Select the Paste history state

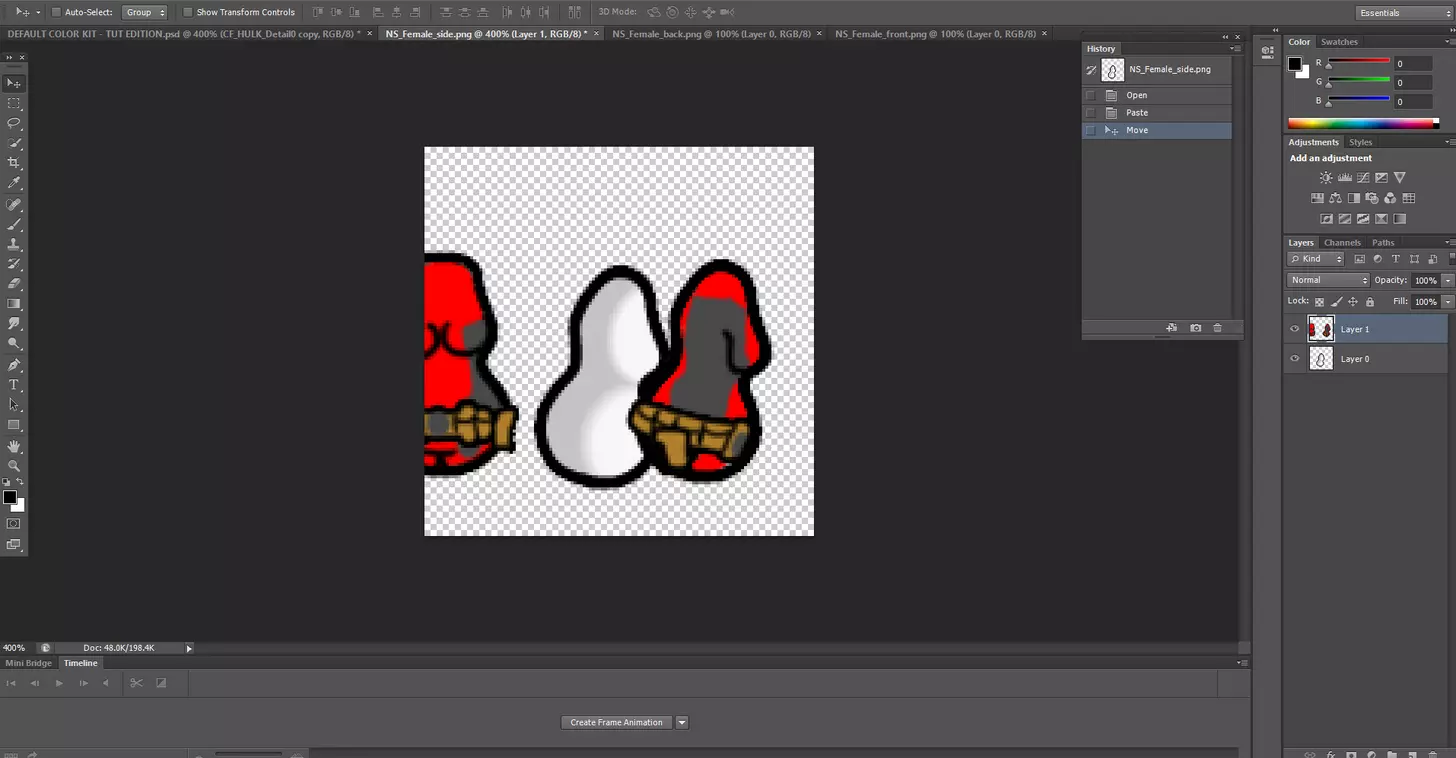coord(1137,113)
